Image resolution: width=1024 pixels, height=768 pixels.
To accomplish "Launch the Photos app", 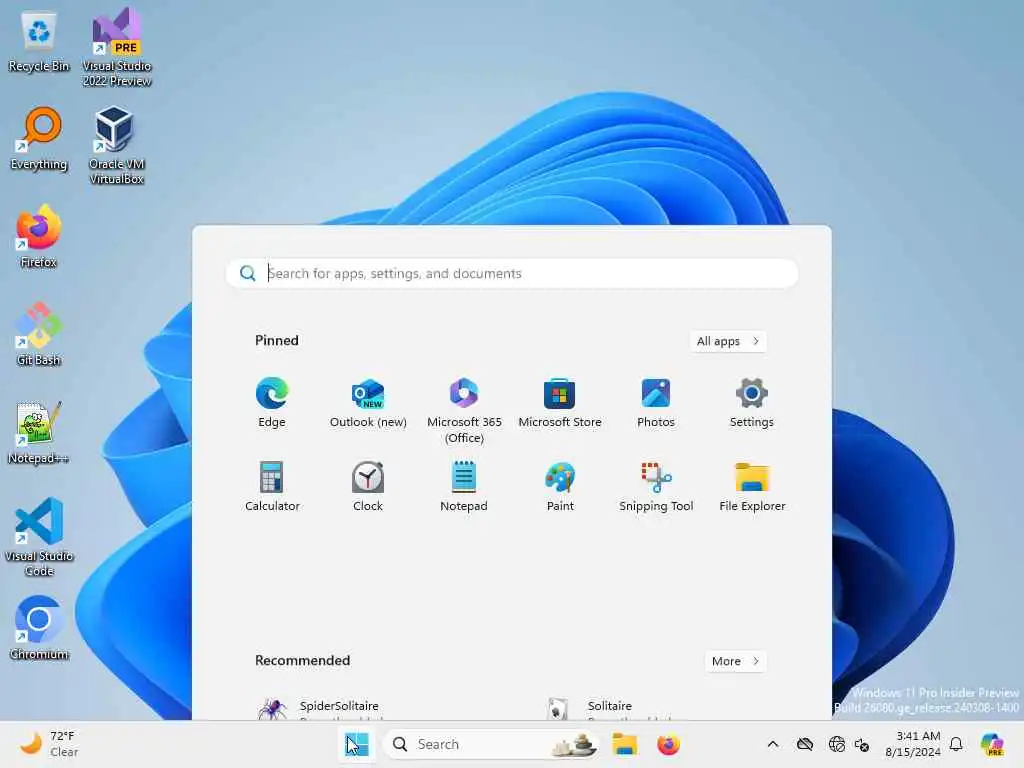I will pyautogui.click(x=656, y=402).
